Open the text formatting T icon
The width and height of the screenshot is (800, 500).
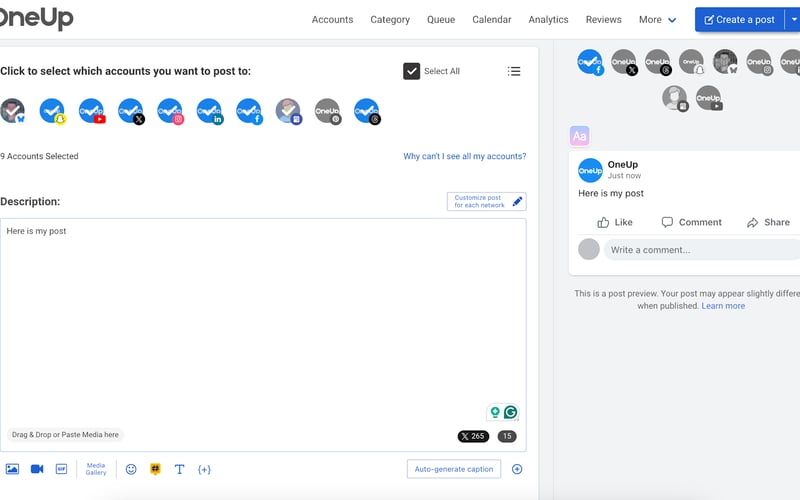point(179,469)
